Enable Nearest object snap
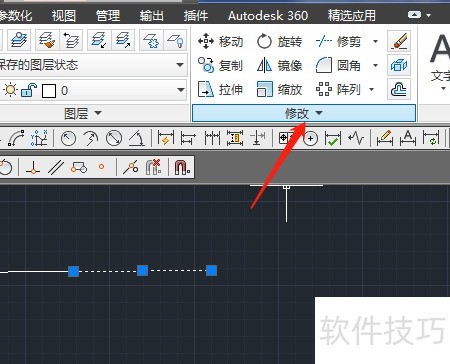Image resolution: width=450 pixels, height=364 pixels. (x=130, y=167)
